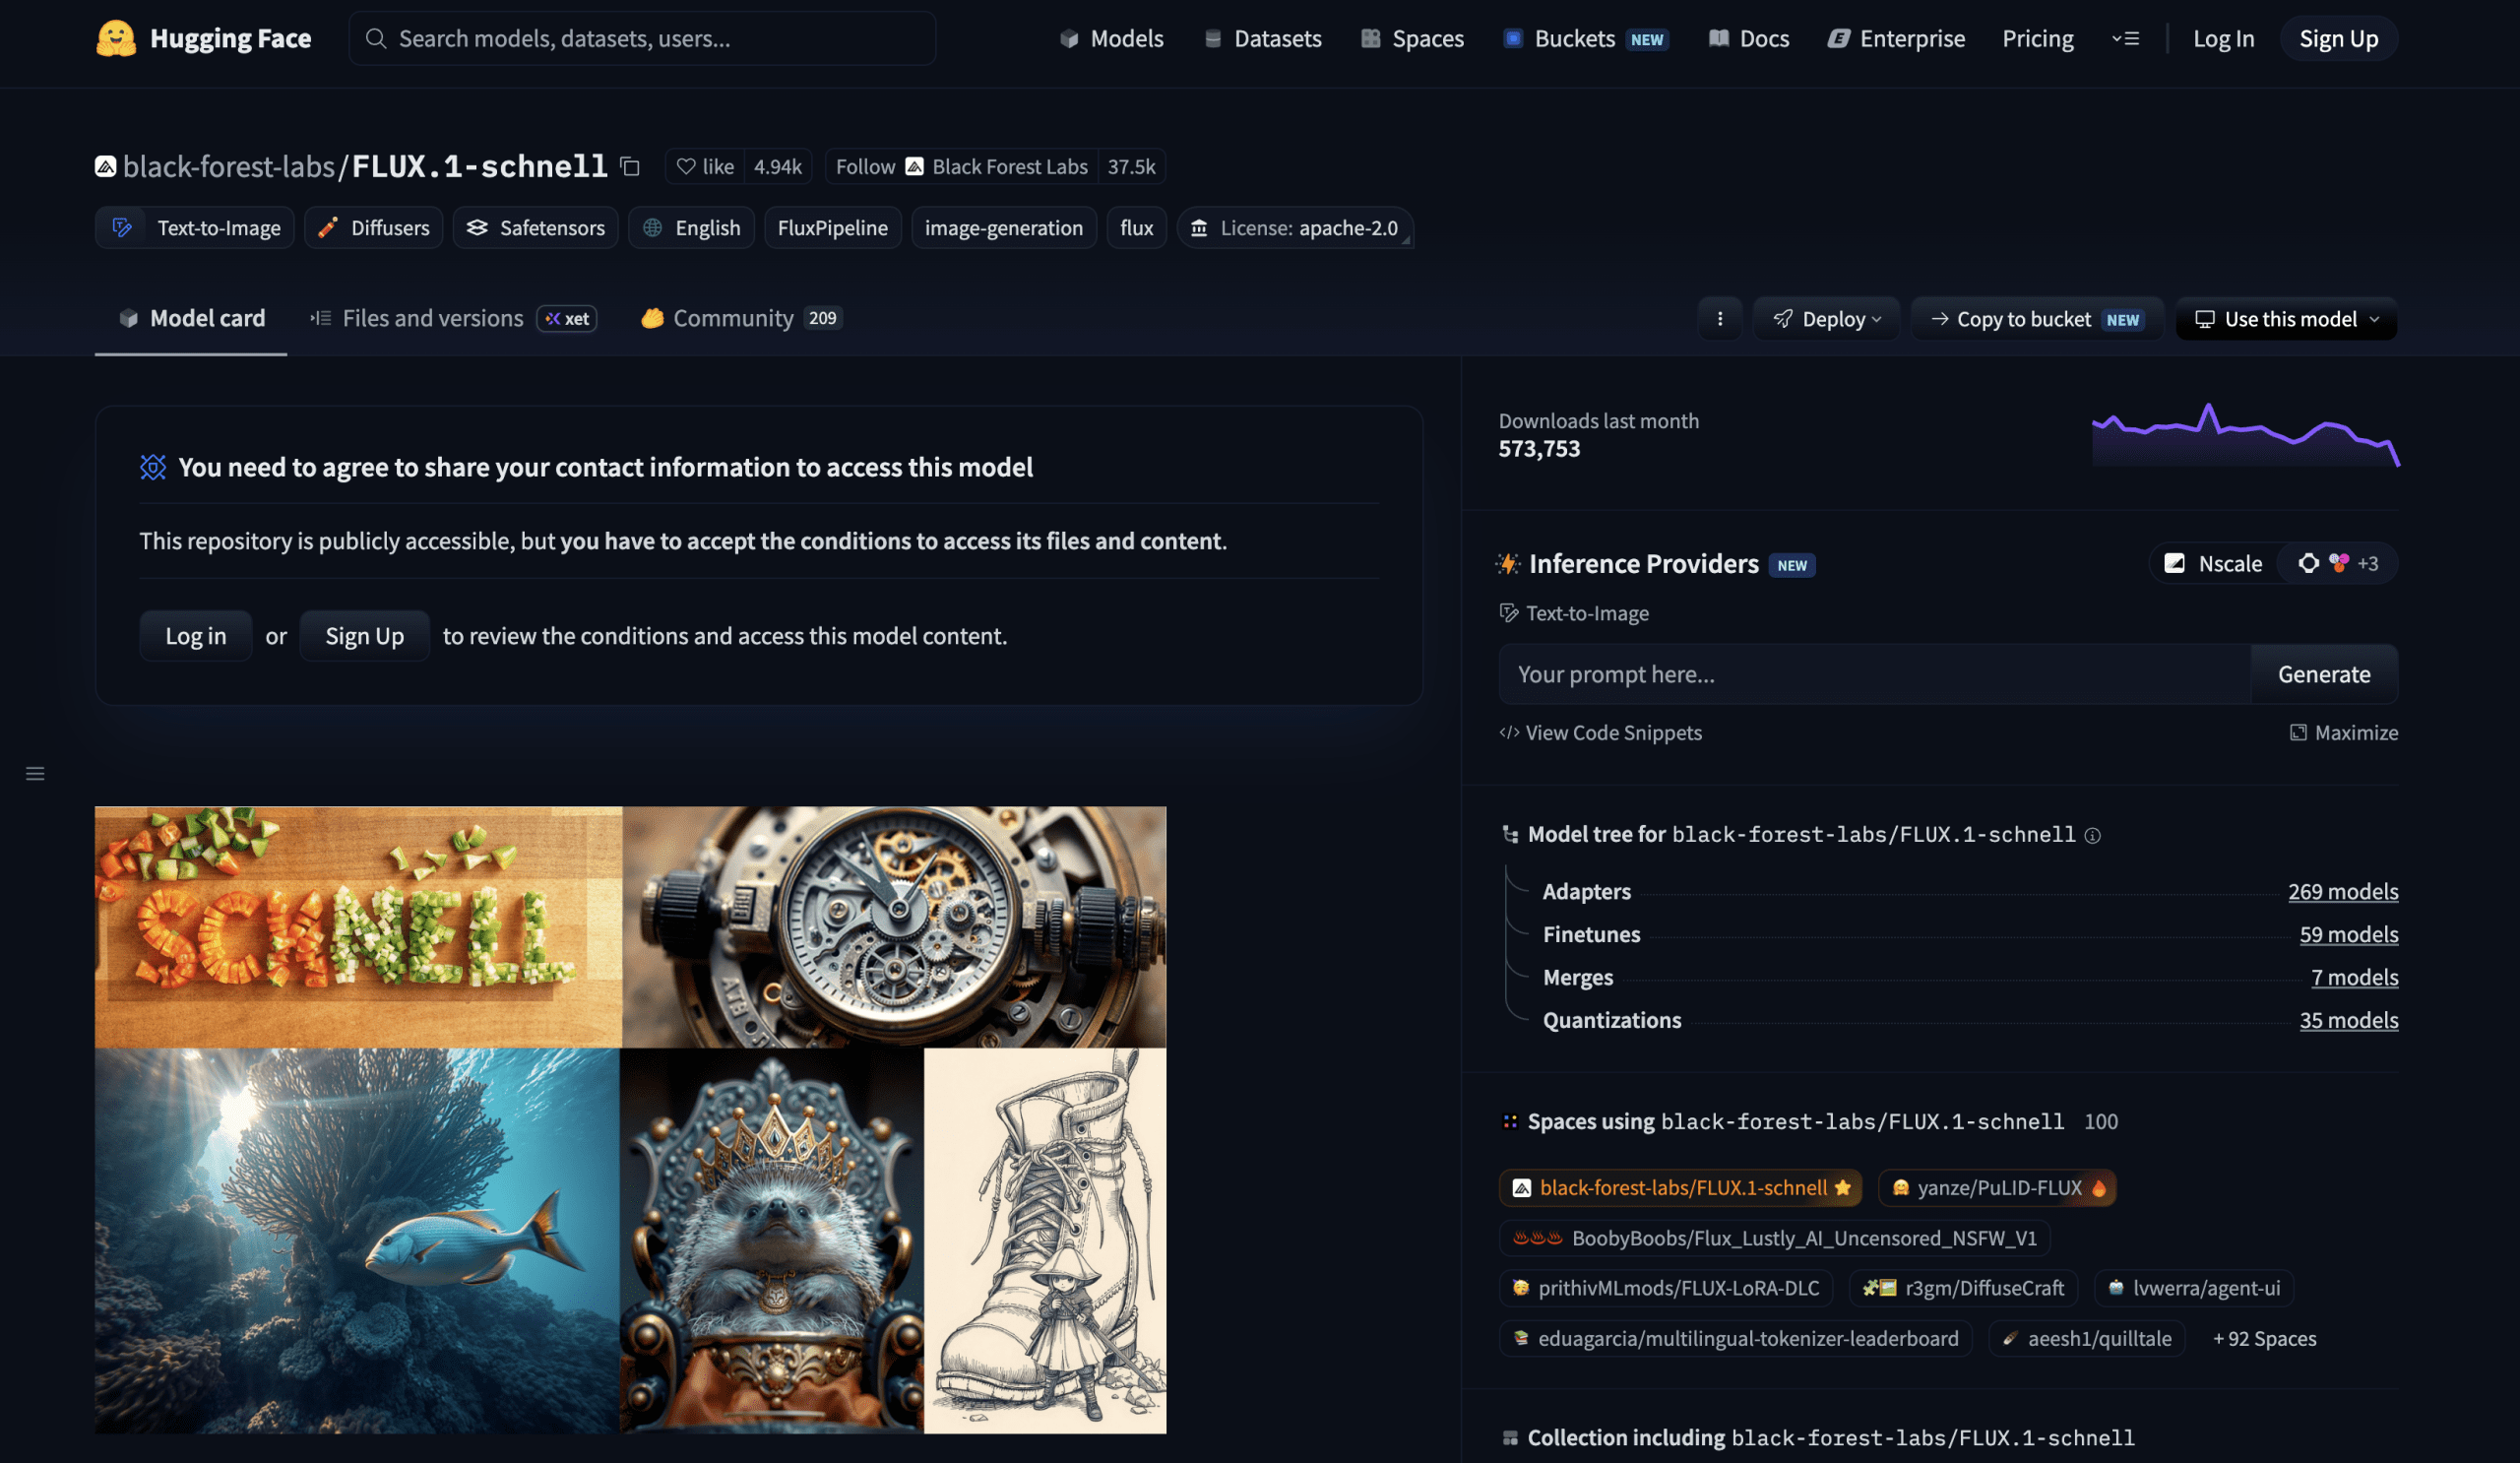
Task: Click Copy to bucket button
Action: [x=2036, y=319]
